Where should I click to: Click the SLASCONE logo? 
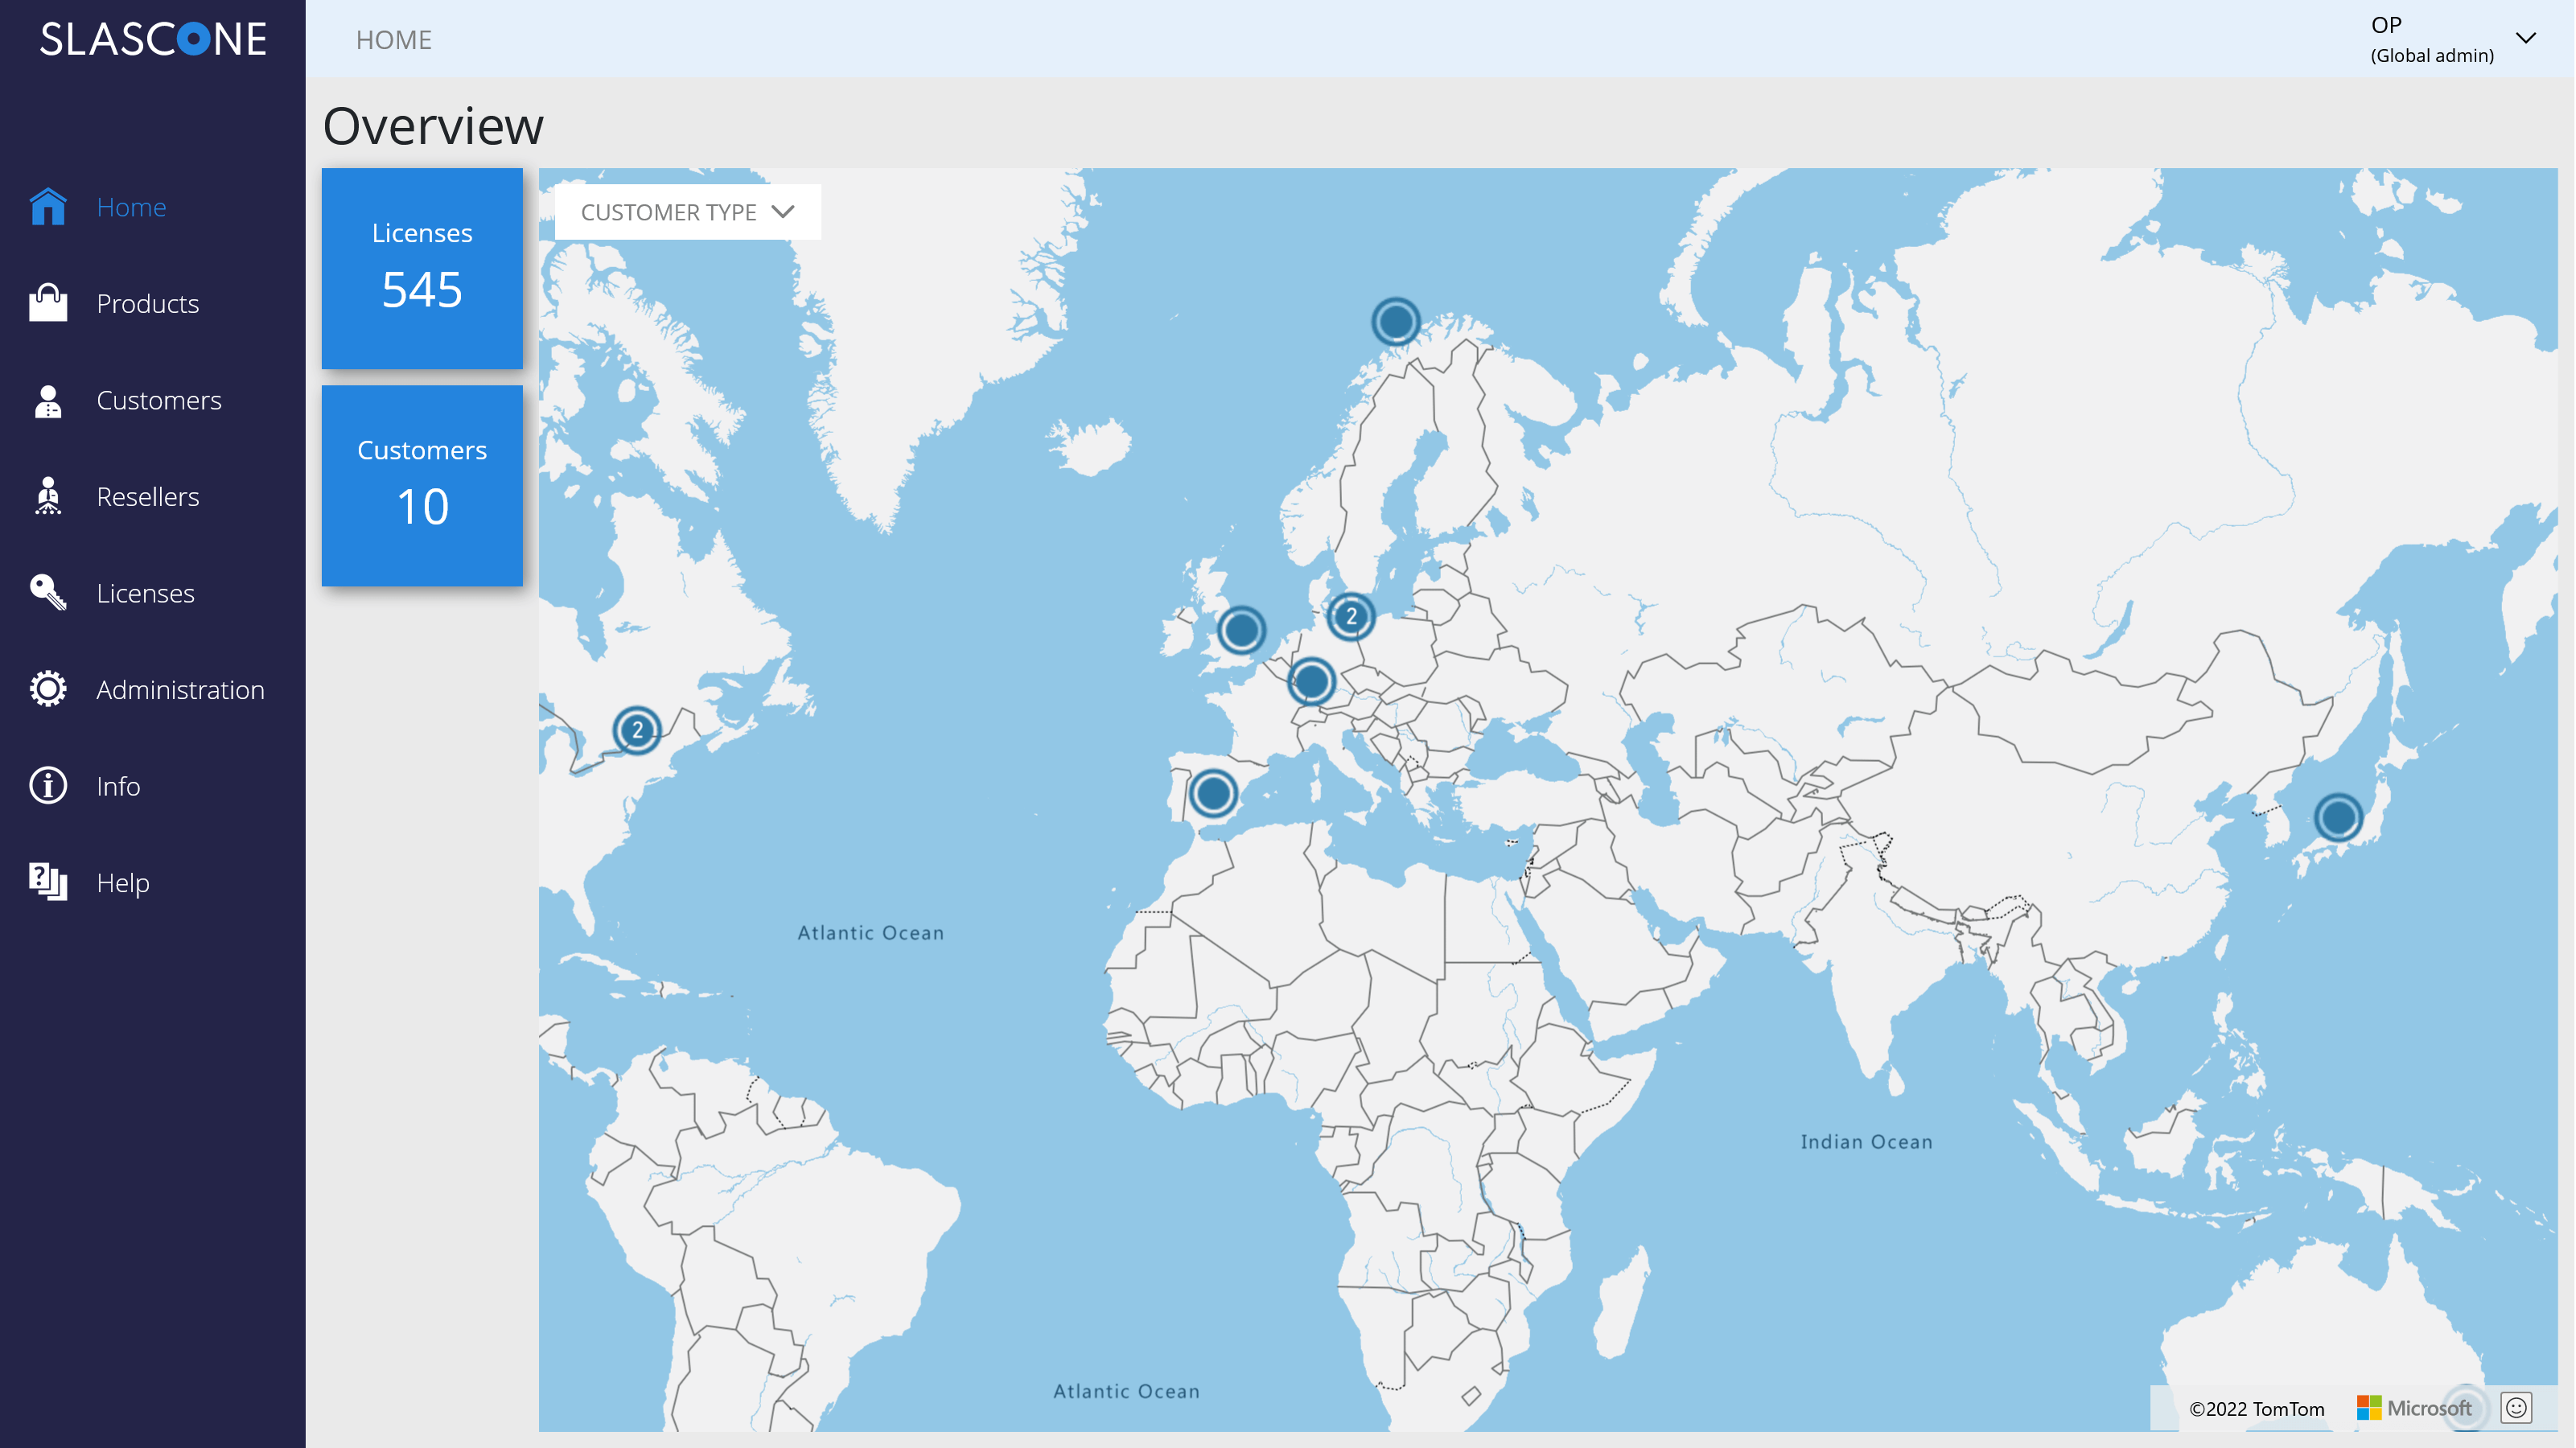(x=153, y=39)
